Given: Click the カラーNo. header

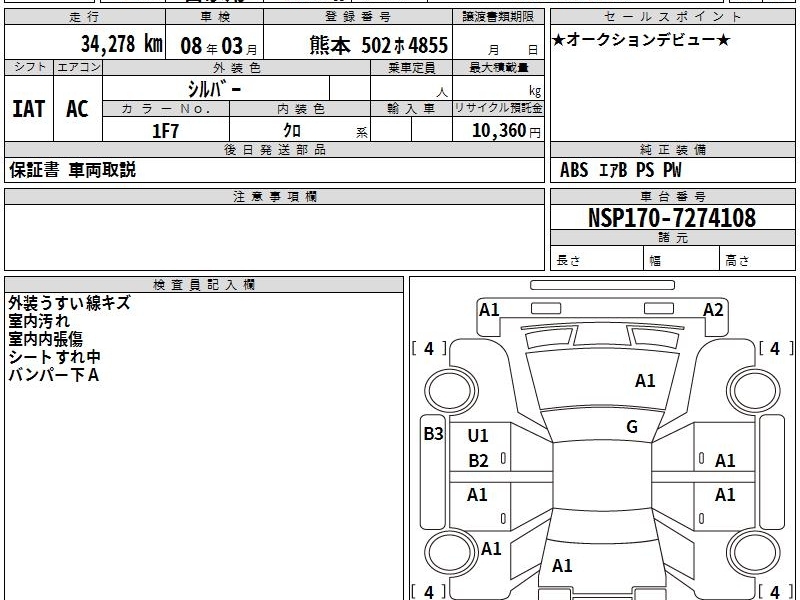Looking at the screenshot, I should [x=166, y=108].
